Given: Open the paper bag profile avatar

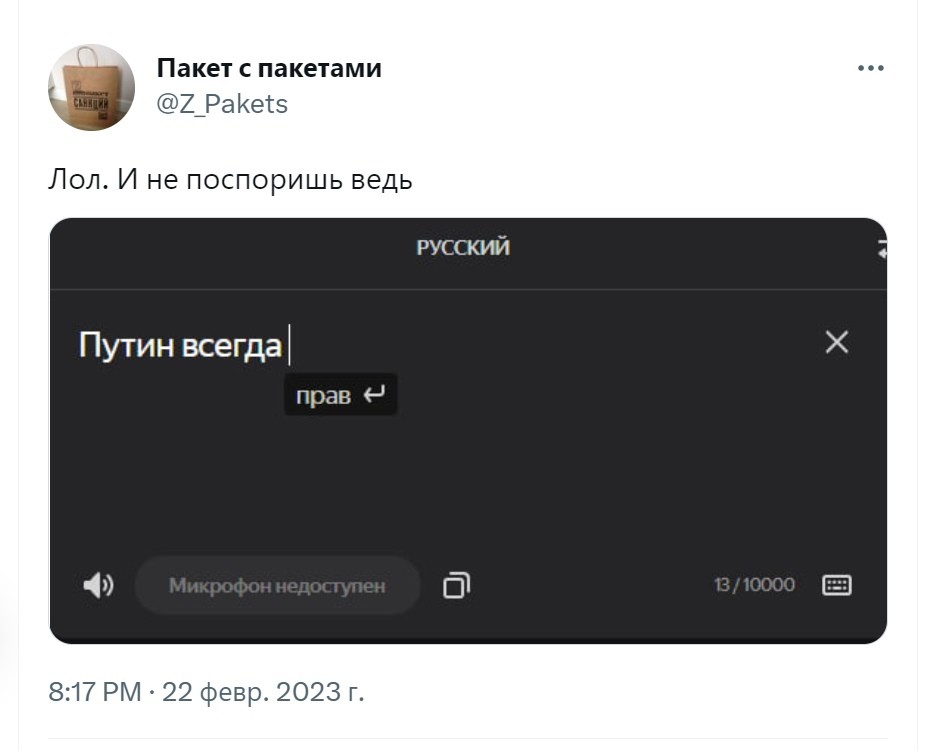Looking at the screenshot, I should tap(91, 87).
